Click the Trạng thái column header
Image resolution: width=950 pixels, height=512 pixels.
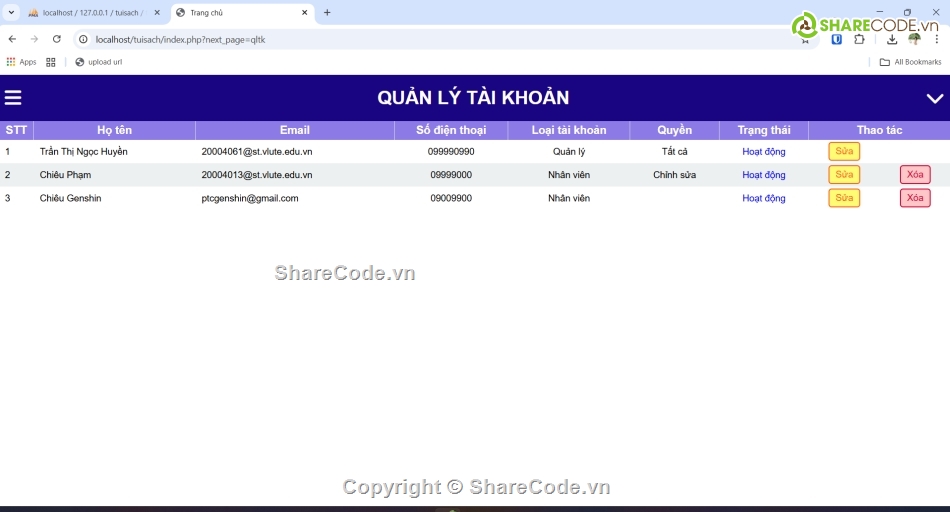(764, 130)
